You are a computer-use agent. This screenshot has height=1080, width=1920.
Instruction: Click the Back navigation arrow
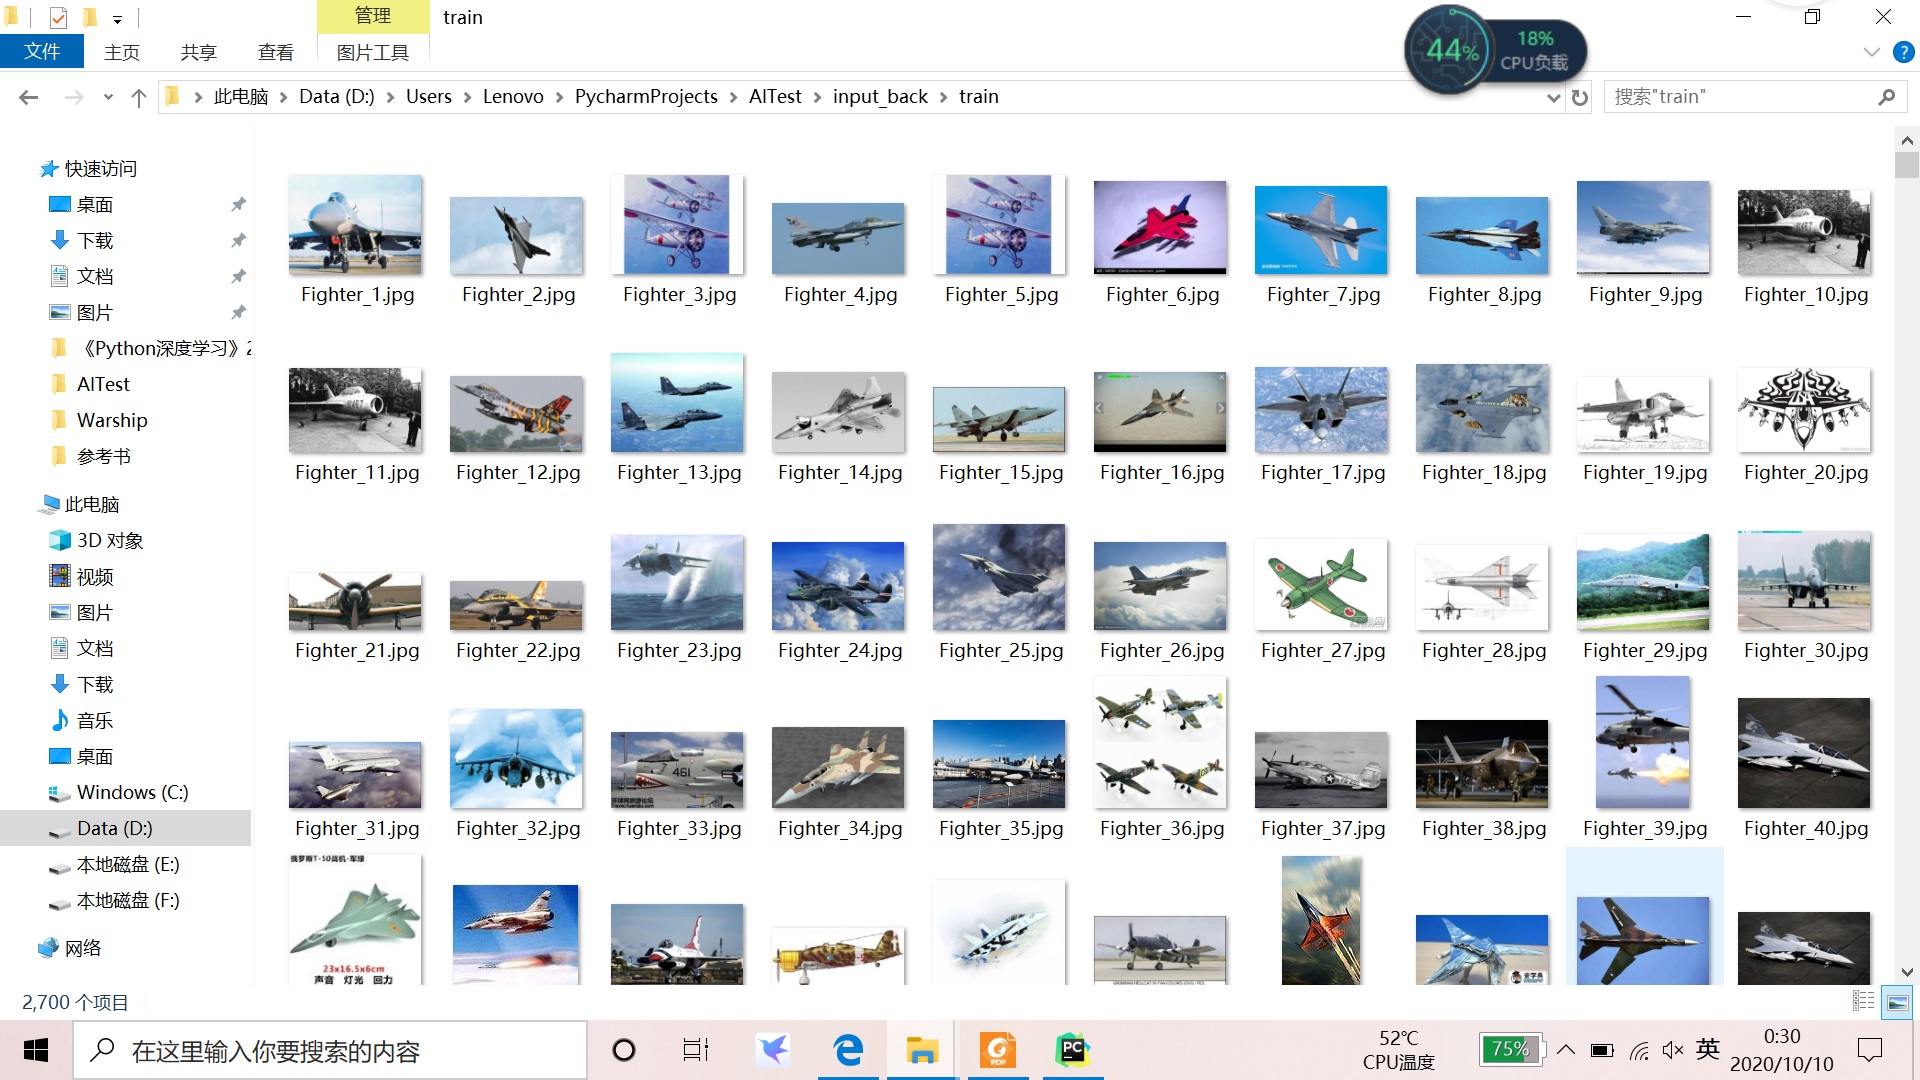(x=28, y=97)
